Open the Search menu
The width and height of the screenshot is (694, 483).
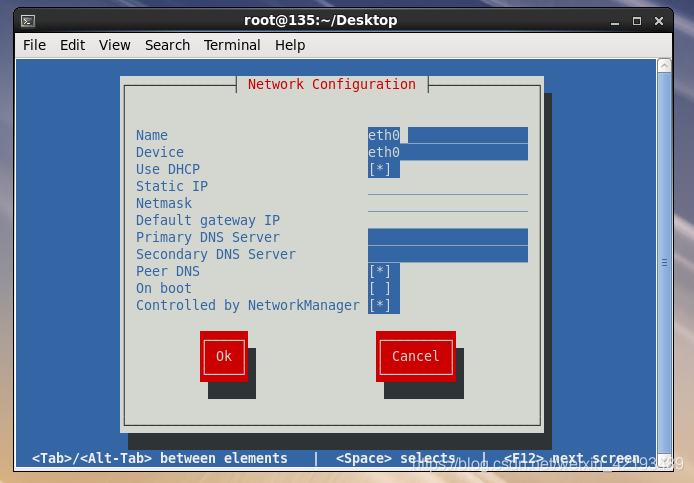(x=167, y=45)
